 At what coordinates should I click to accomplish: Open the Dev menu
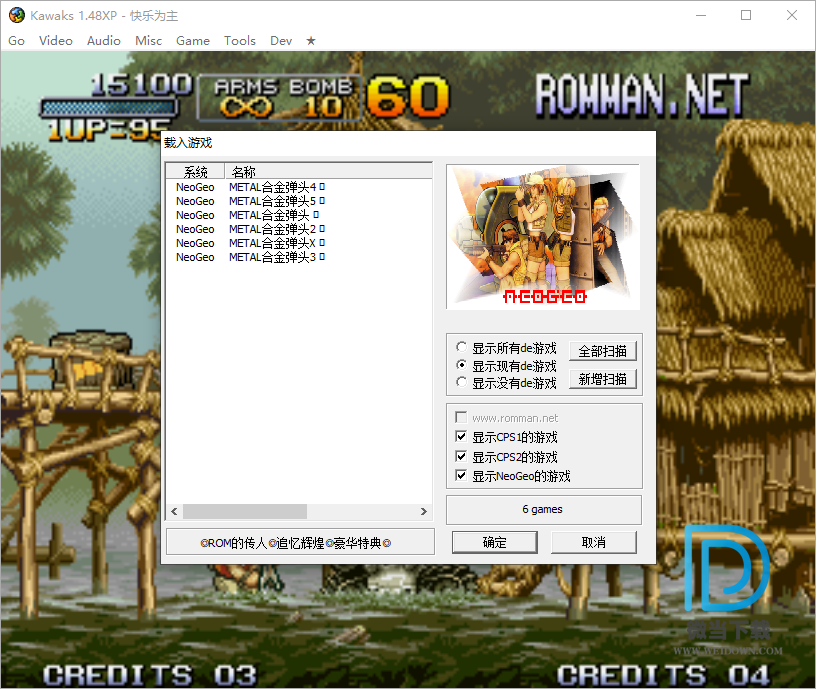pos(281,41)
